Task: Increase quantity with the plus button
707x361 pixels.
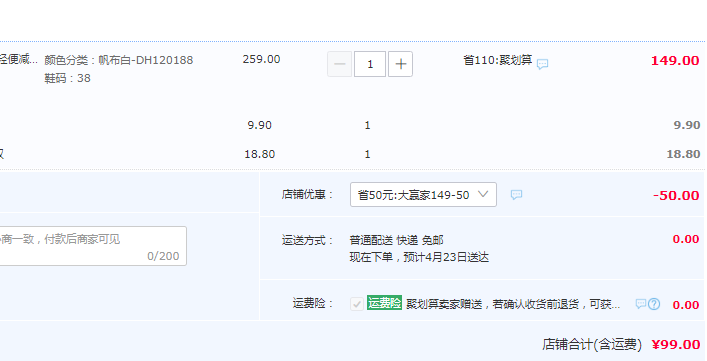Action: [x=400, y=64]
